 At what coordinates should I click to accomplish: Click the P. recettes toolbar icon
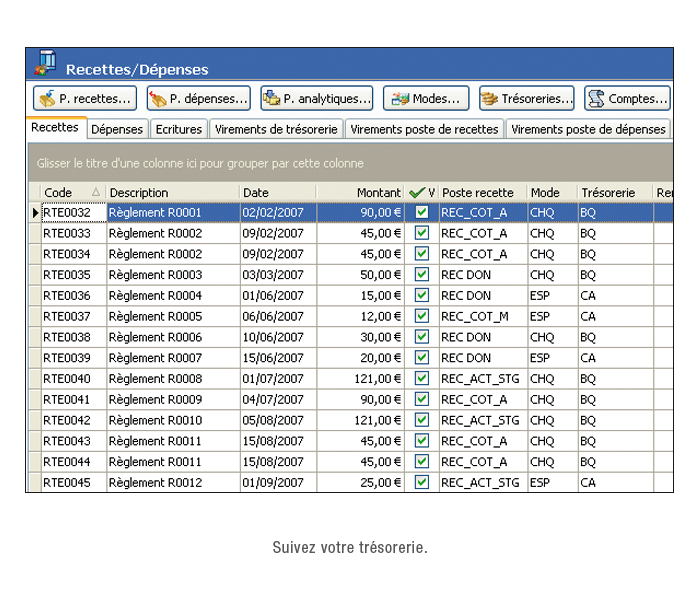pyautogui.click(x=46, y=99)
